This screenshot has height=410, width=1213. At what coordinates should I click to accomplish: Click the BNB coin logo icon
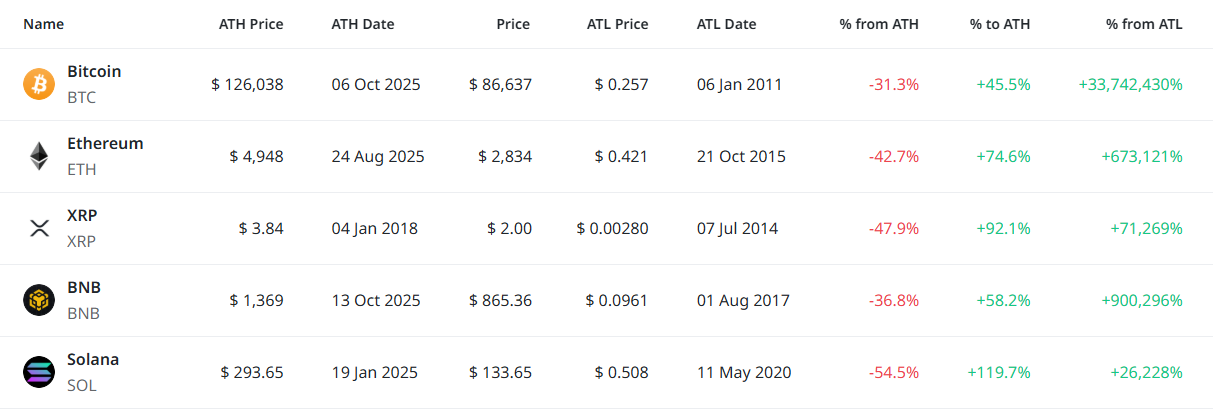[x=39, y=300]
